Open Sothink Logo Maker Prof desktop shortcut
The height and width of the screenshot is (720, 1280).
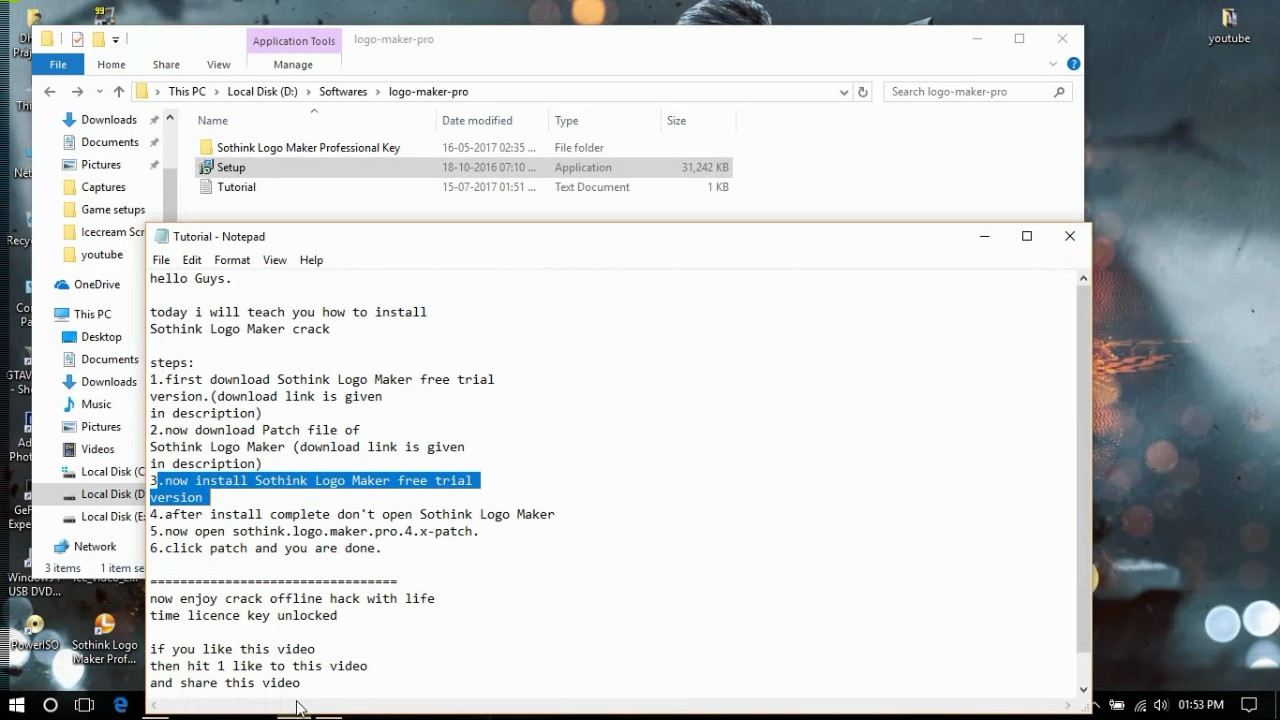[104, 639]
